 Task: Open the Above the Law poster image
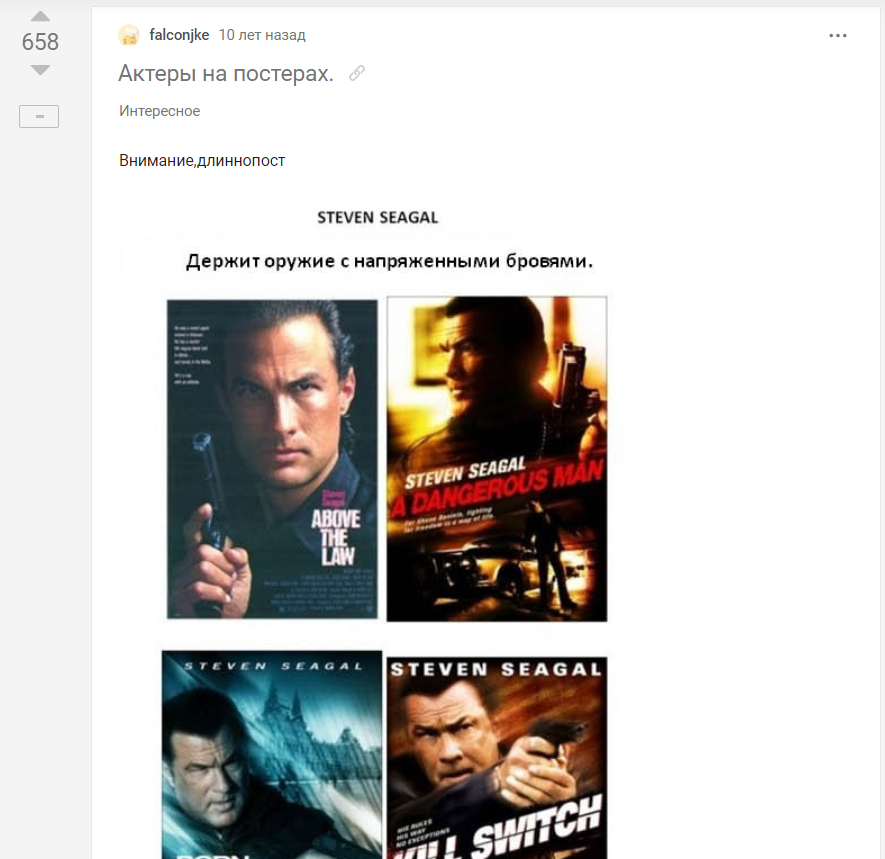(272, 459)
